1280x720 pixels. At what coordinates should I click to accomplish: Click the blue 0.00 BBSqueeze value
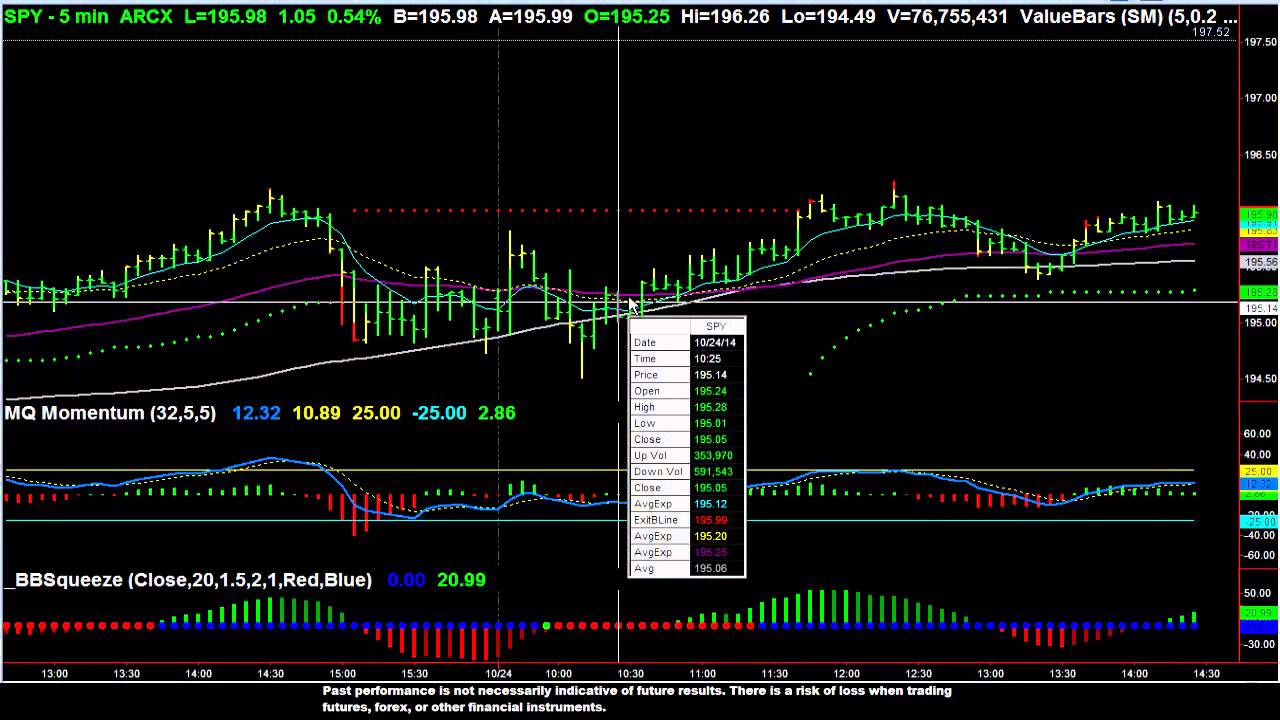[x=405, y=579]
